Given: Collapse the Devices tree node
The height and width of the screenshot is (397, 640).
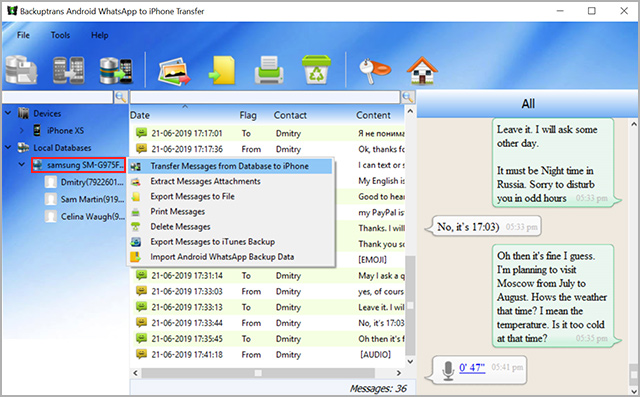Looking at the screenshot, I should click(x=8, y=113).
